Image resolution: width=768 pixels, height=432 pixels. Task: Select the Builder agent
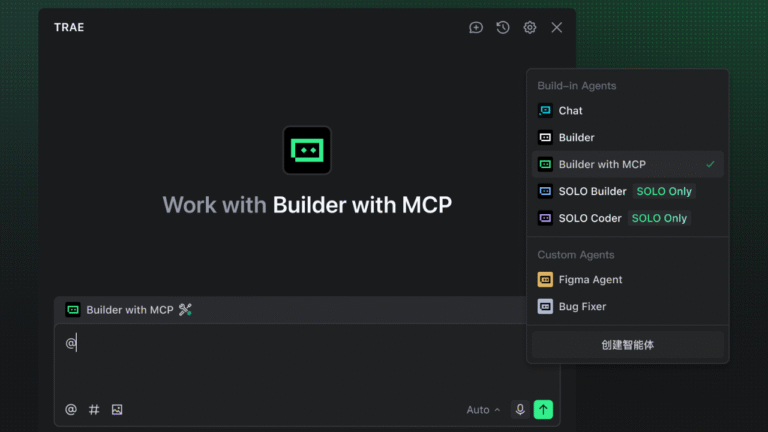(x=627, y=138)
